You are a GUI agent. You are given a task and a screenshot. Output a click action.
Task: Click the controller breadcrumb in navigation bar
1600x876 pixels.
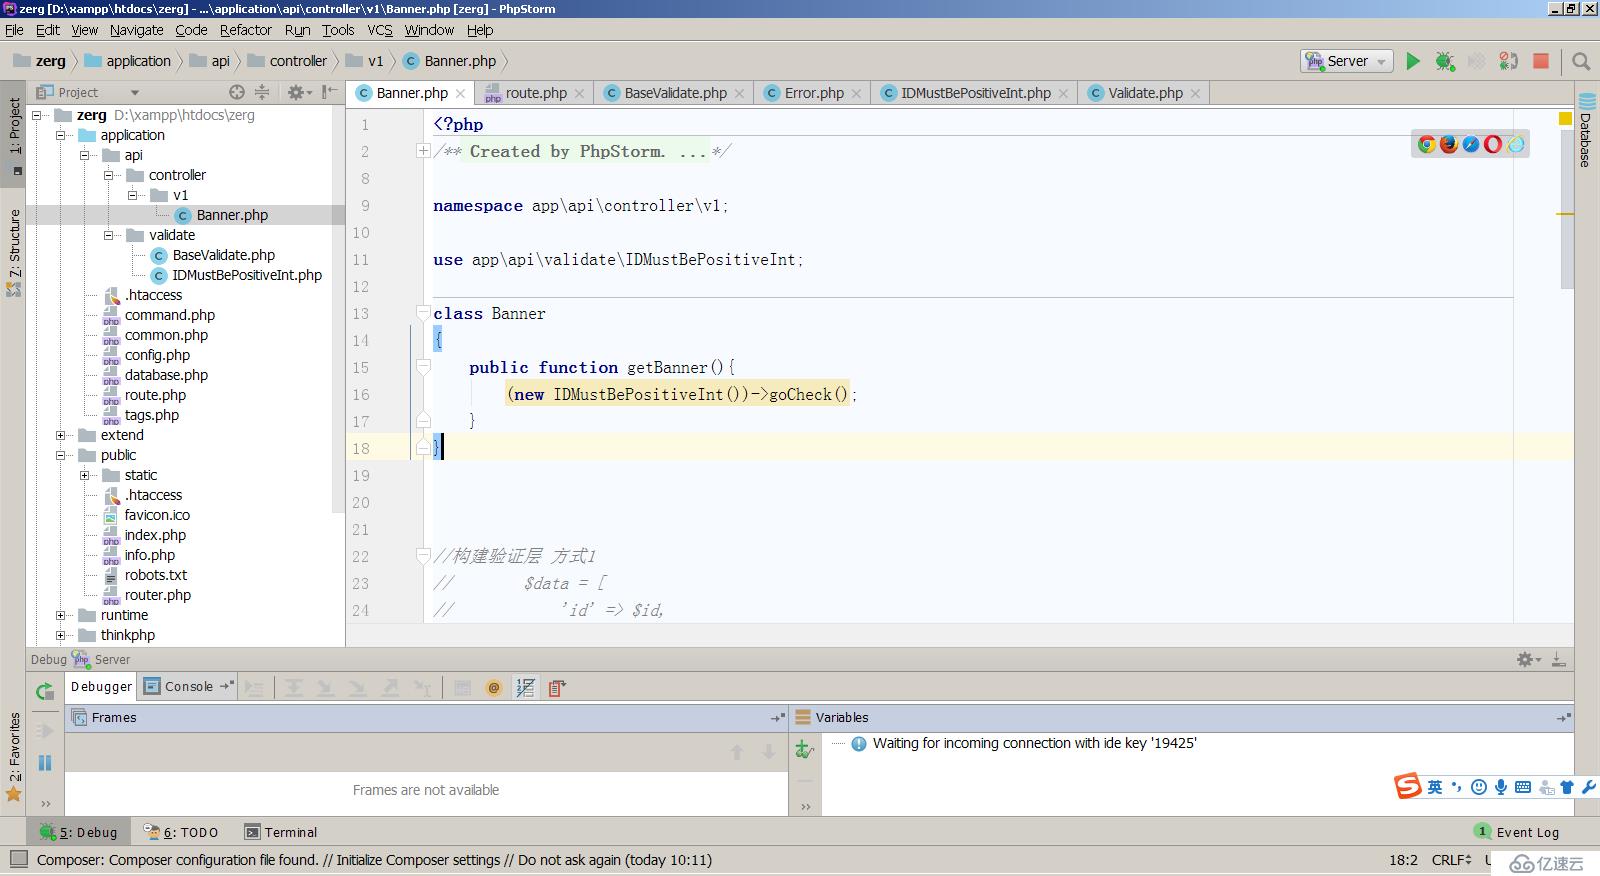coord(288,61)
